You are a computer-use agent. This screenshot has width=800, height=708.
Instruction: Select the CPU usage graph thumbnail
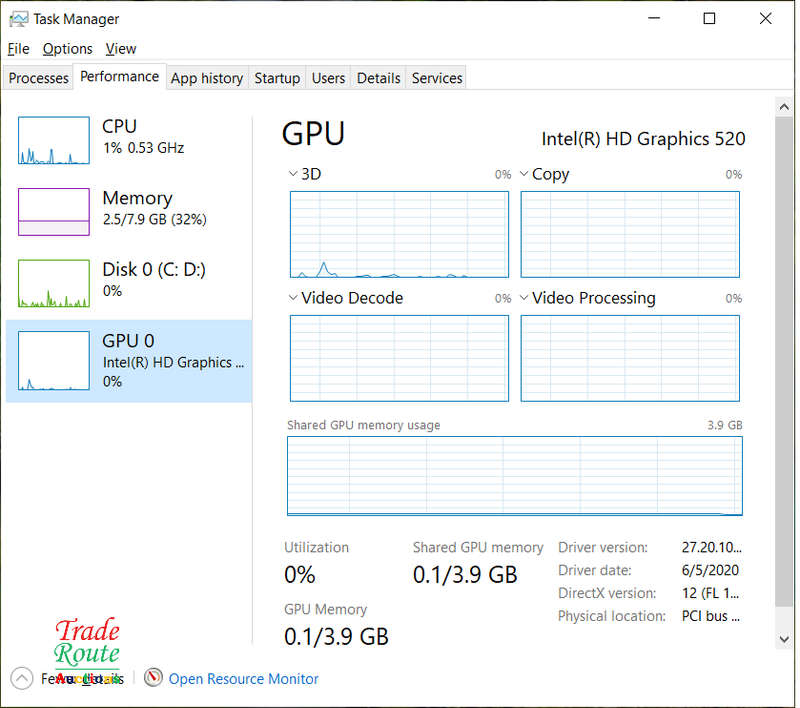(54, 140)
